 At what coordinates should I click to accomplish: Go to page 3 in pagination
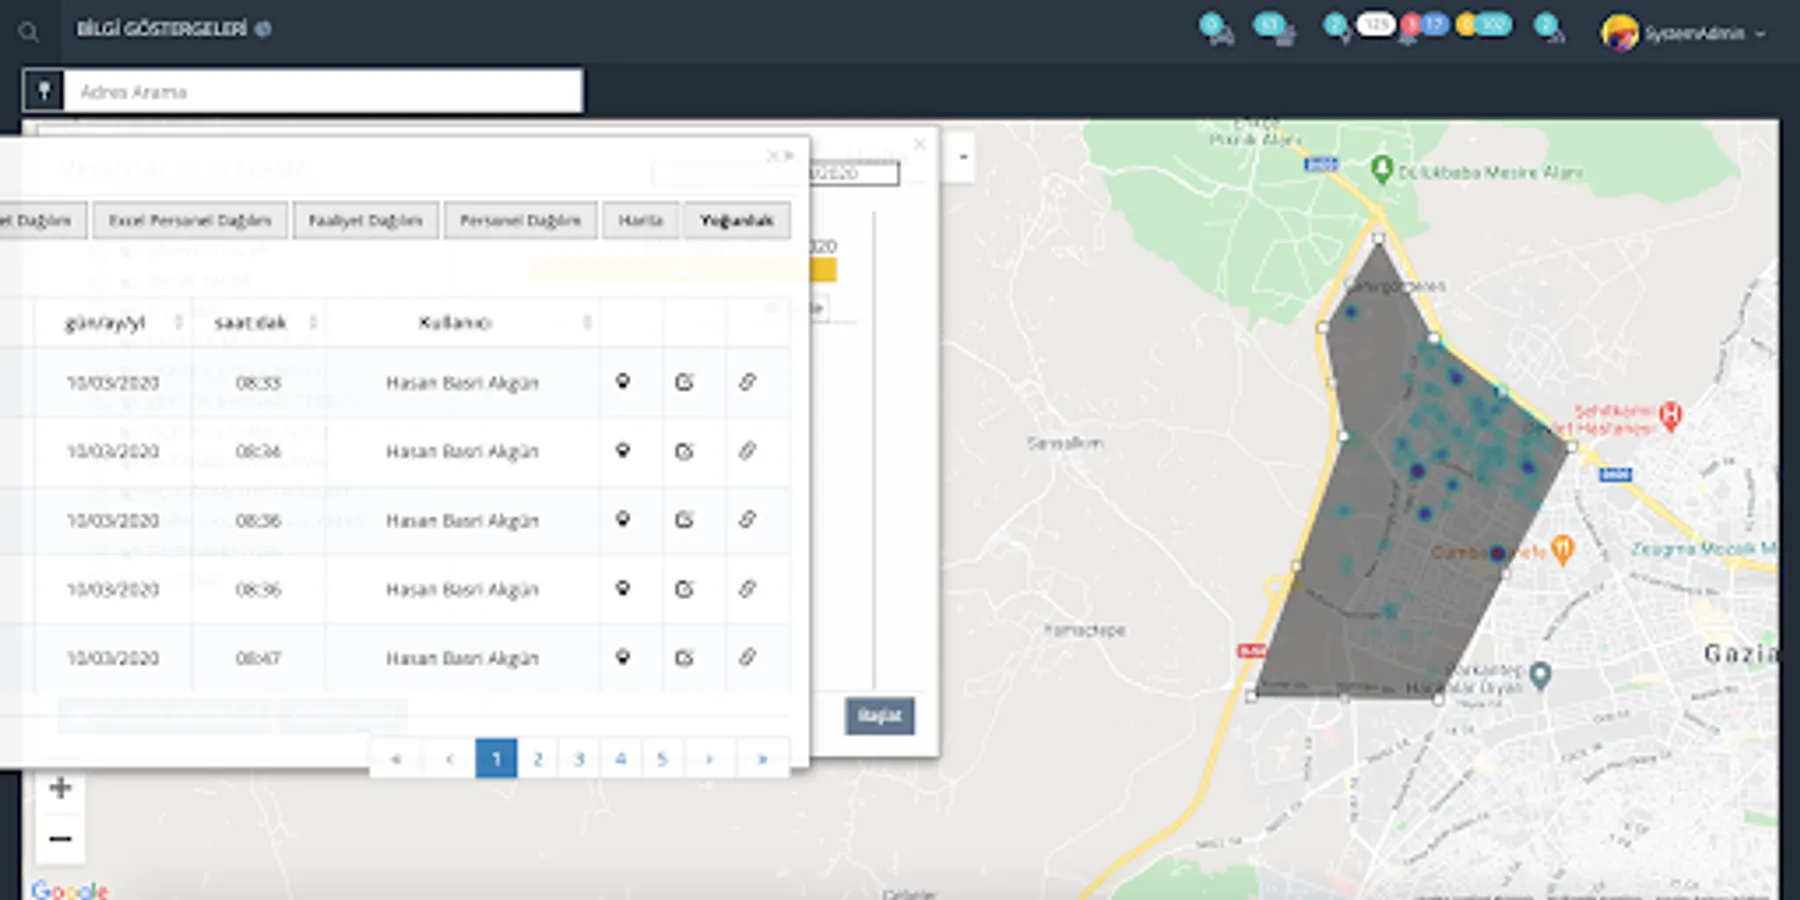579,759
